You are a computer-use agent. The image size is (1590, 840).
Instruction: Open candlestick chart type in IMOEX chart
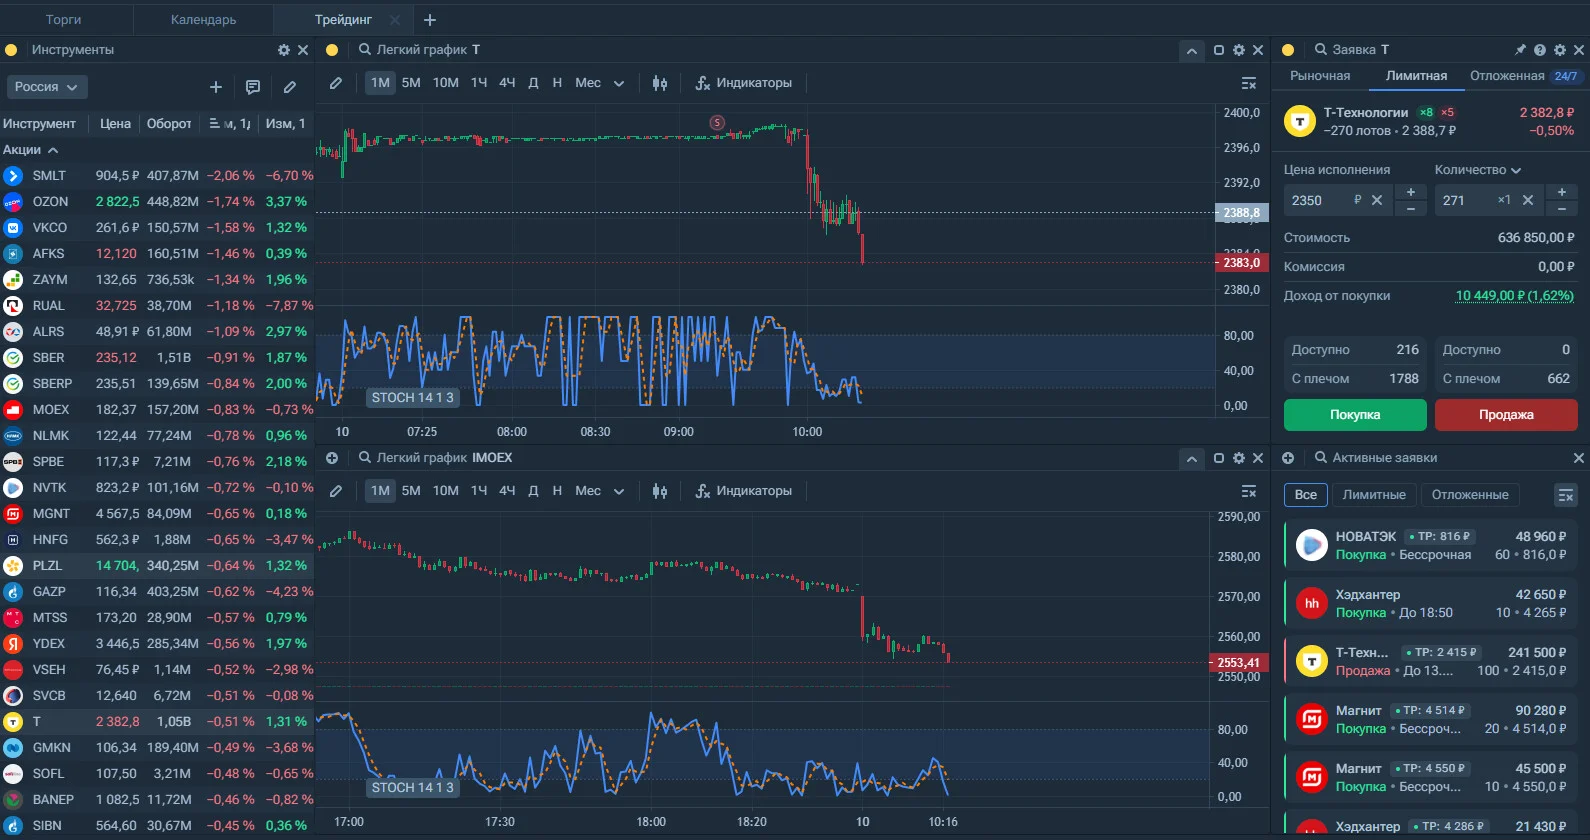coord(660,491)
